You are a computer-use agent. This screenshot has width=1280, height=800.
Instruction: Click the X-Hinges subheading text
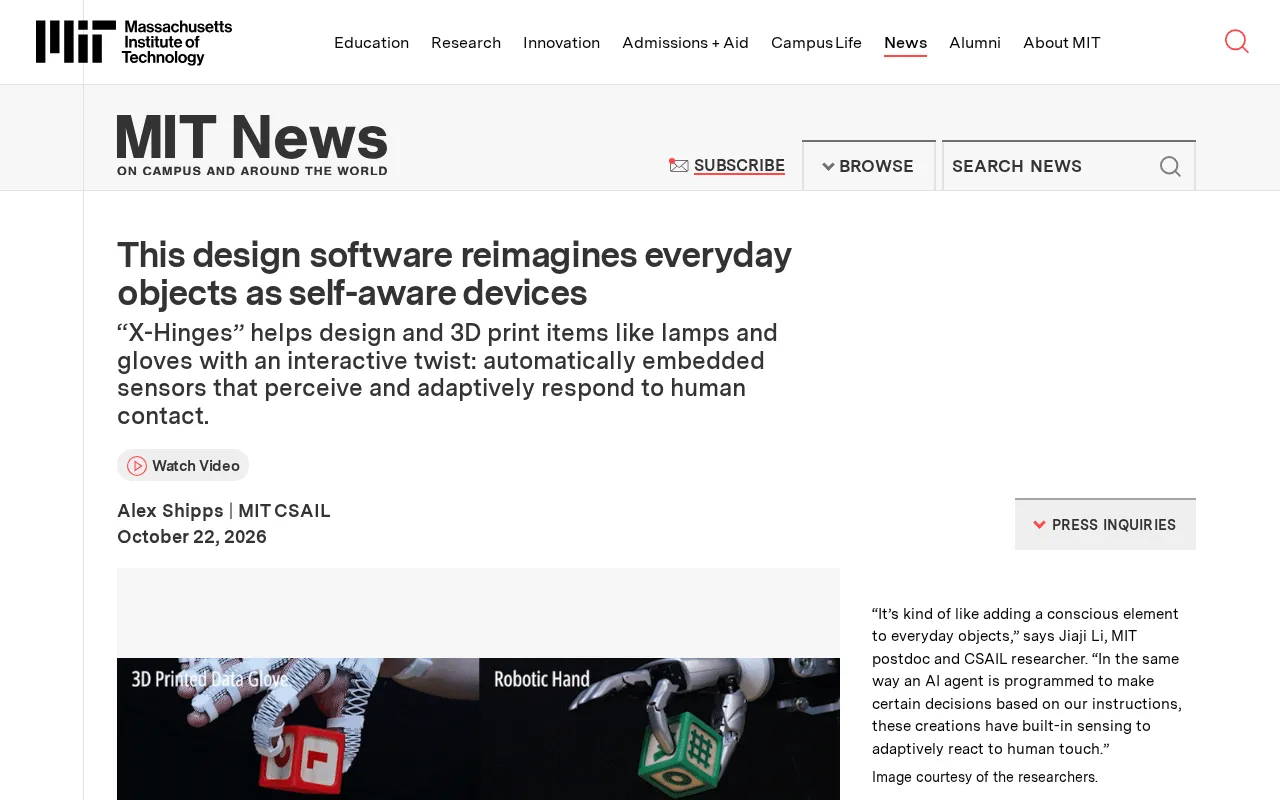pos(447,374)
